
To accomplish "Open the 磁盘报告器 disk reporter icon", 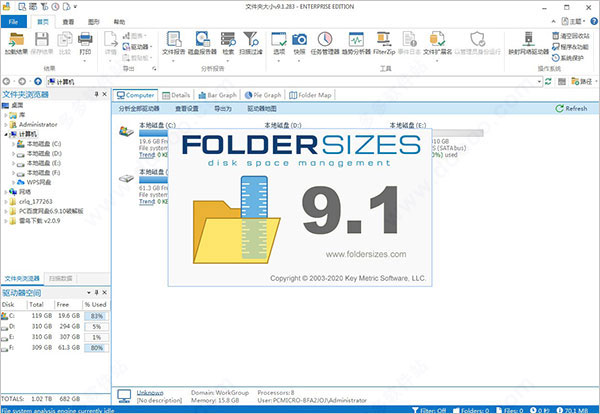I will 202,39.
